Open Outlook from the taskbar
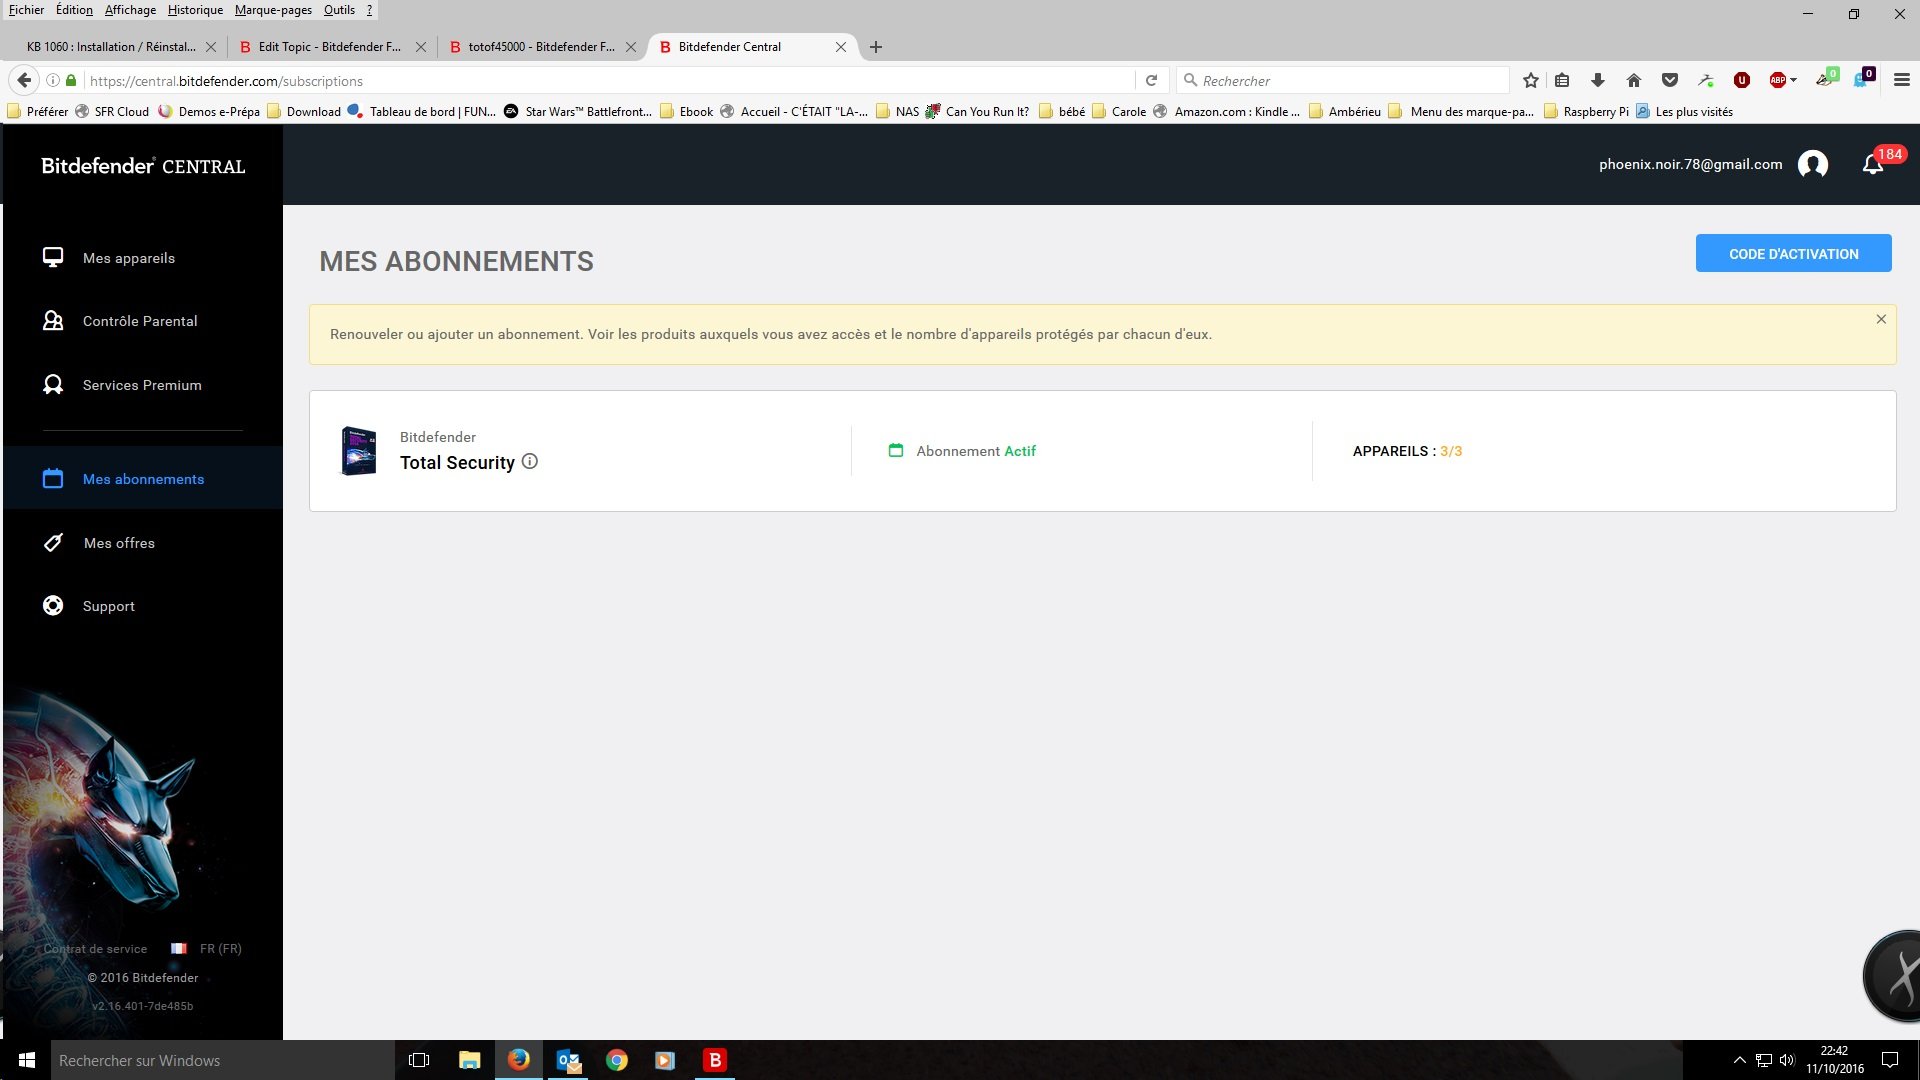Viewport: 1920px width, 1080px height. pyautogui.click(x=568, y=1060)
